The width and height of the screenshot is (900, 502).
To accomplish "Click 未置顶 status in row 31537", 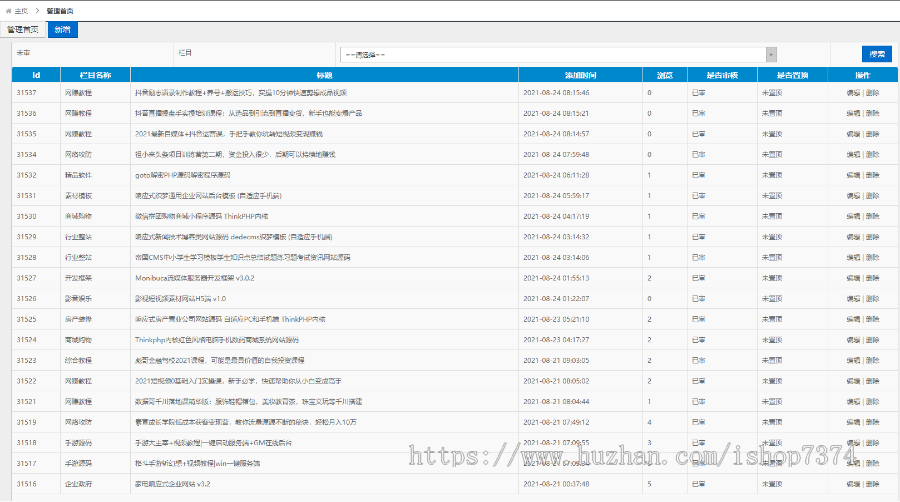I will pyautogui.click(x=772, y=93).
